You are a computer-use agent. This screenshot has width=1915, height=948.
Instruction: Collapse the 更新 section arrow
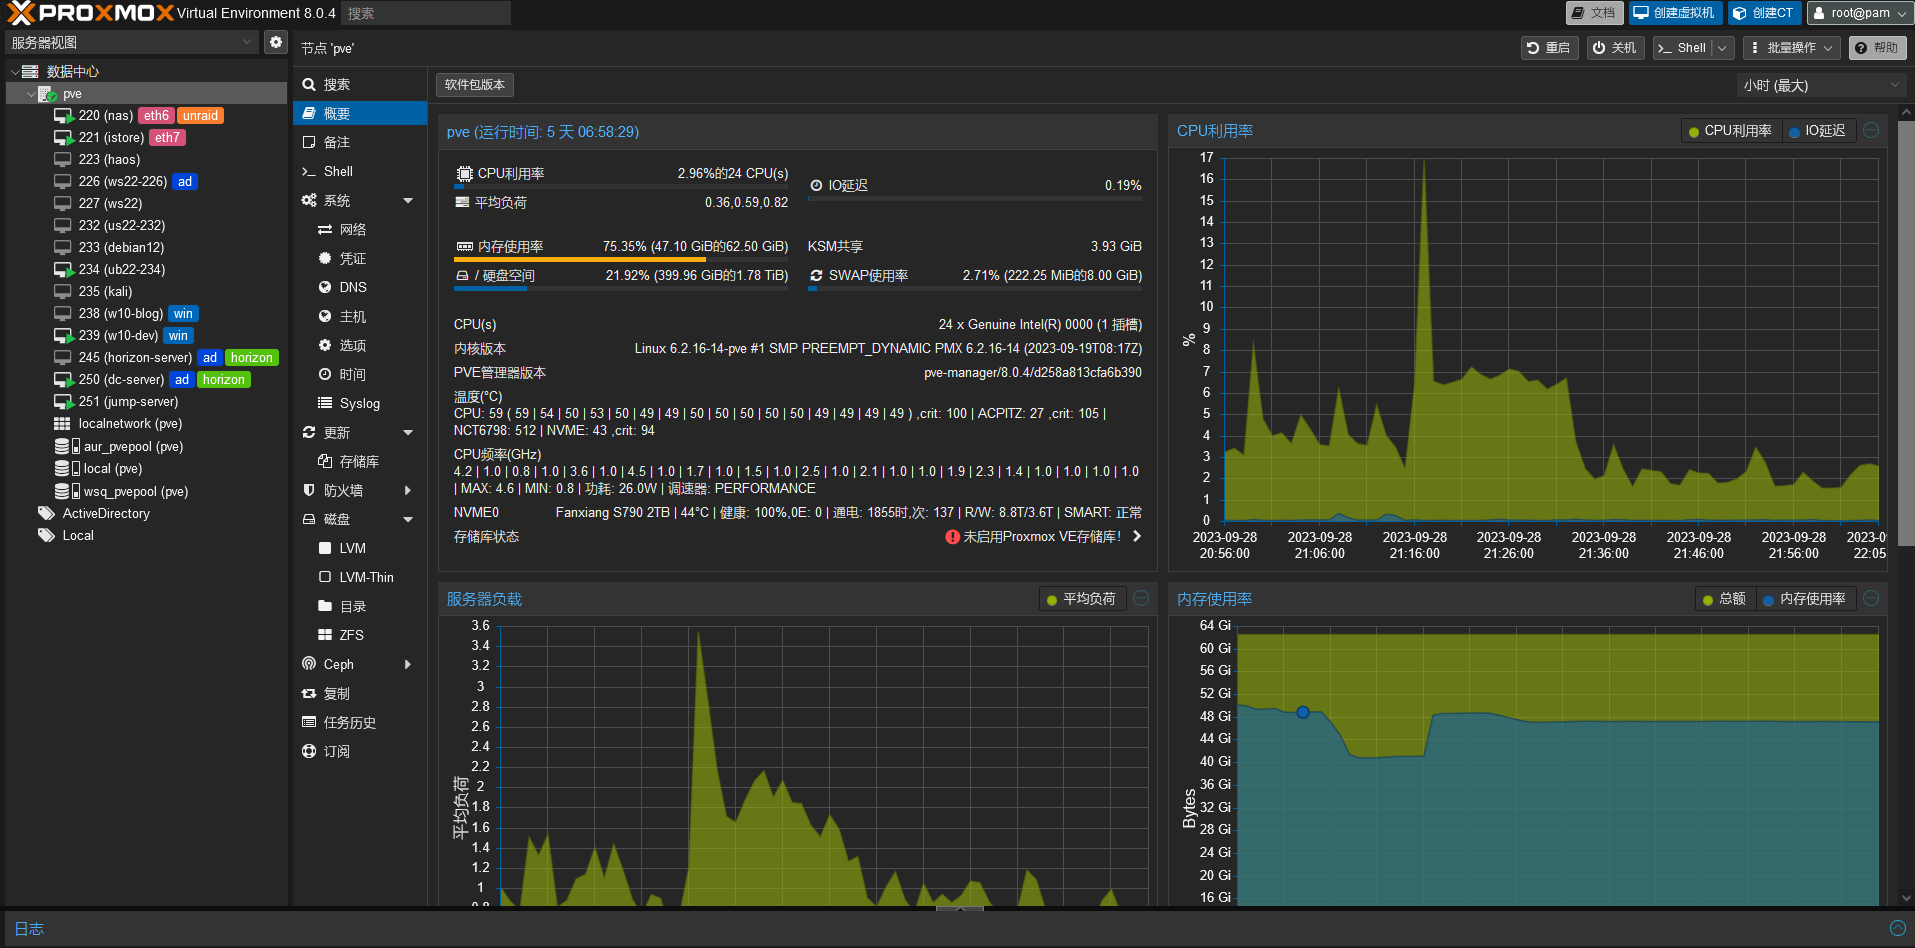coord(408,433)
